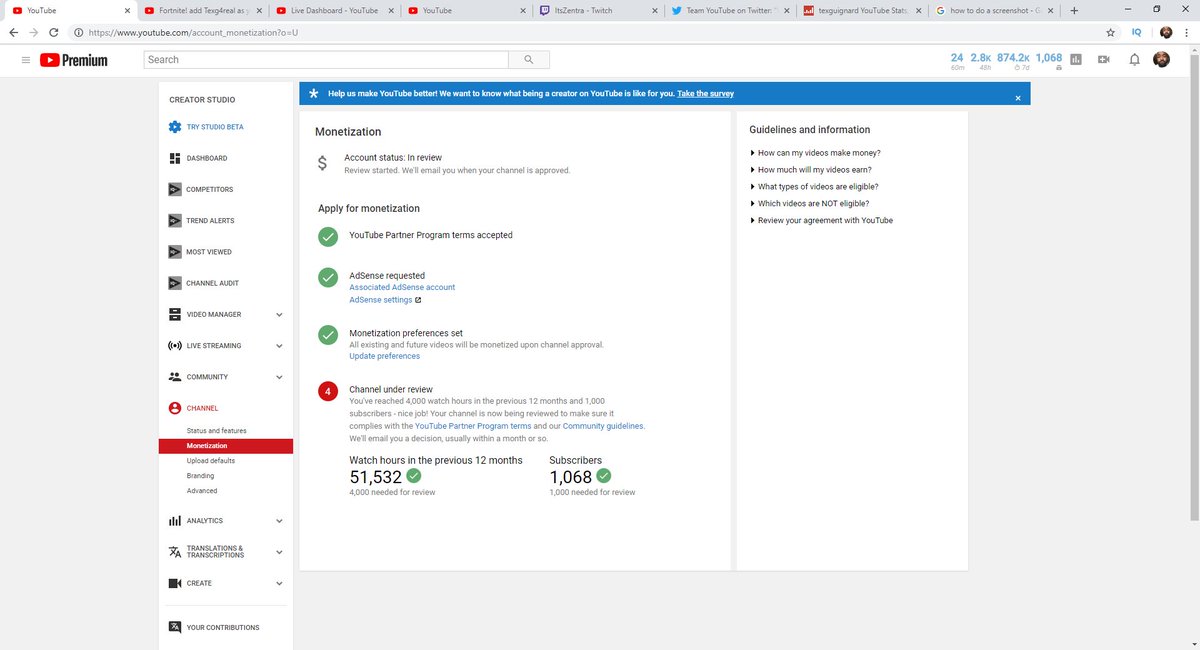
Task: Expand the Live Streaming section
Action: [x=279, y=346]
